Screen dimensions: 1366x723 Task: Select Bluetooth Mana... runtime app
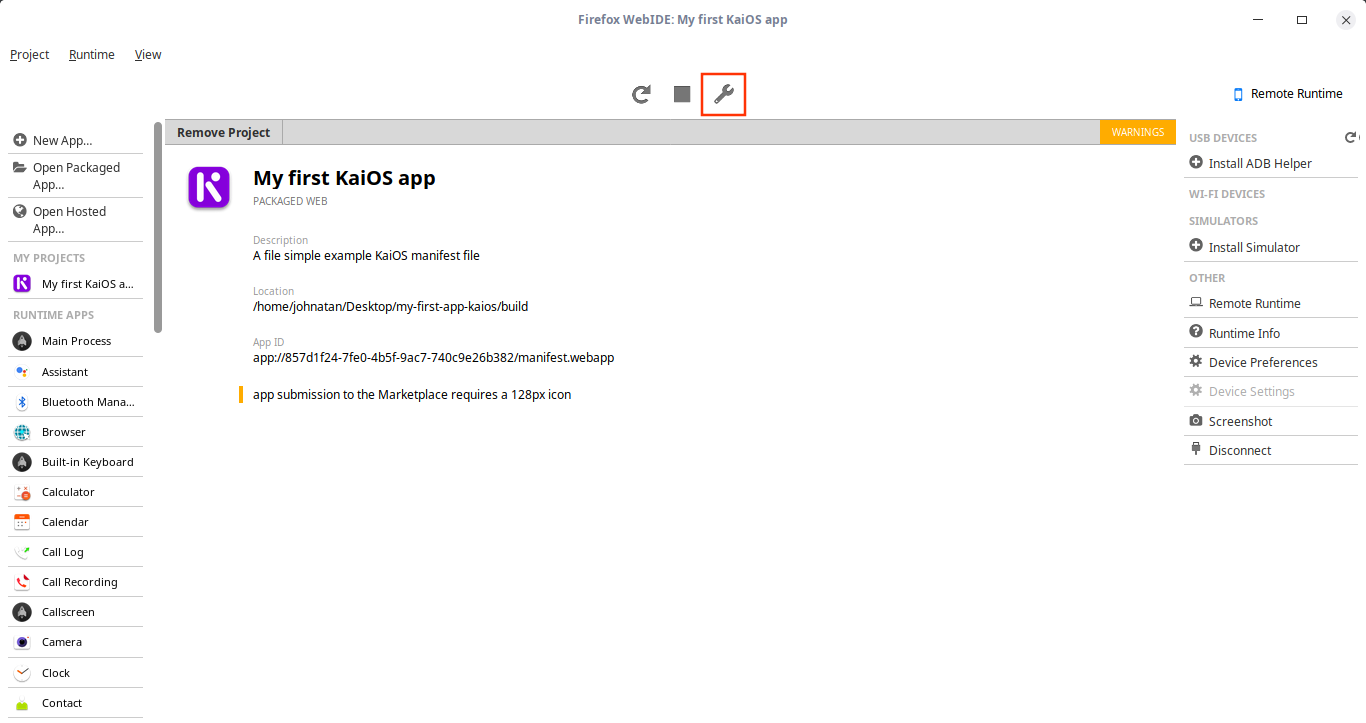[77, 402]
